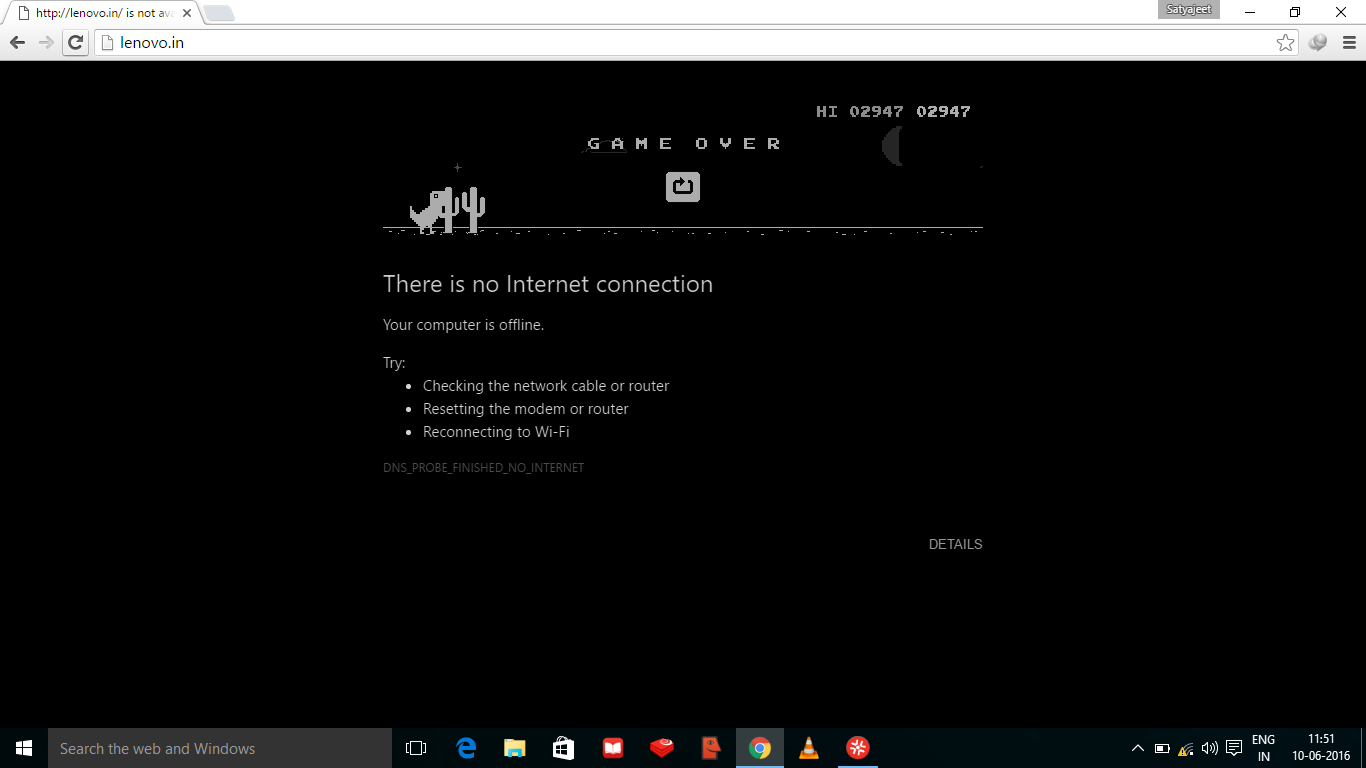Open the volume control in the system tray
The height and width of the screenshot is (768, 1366).
tap(1210, 748)
